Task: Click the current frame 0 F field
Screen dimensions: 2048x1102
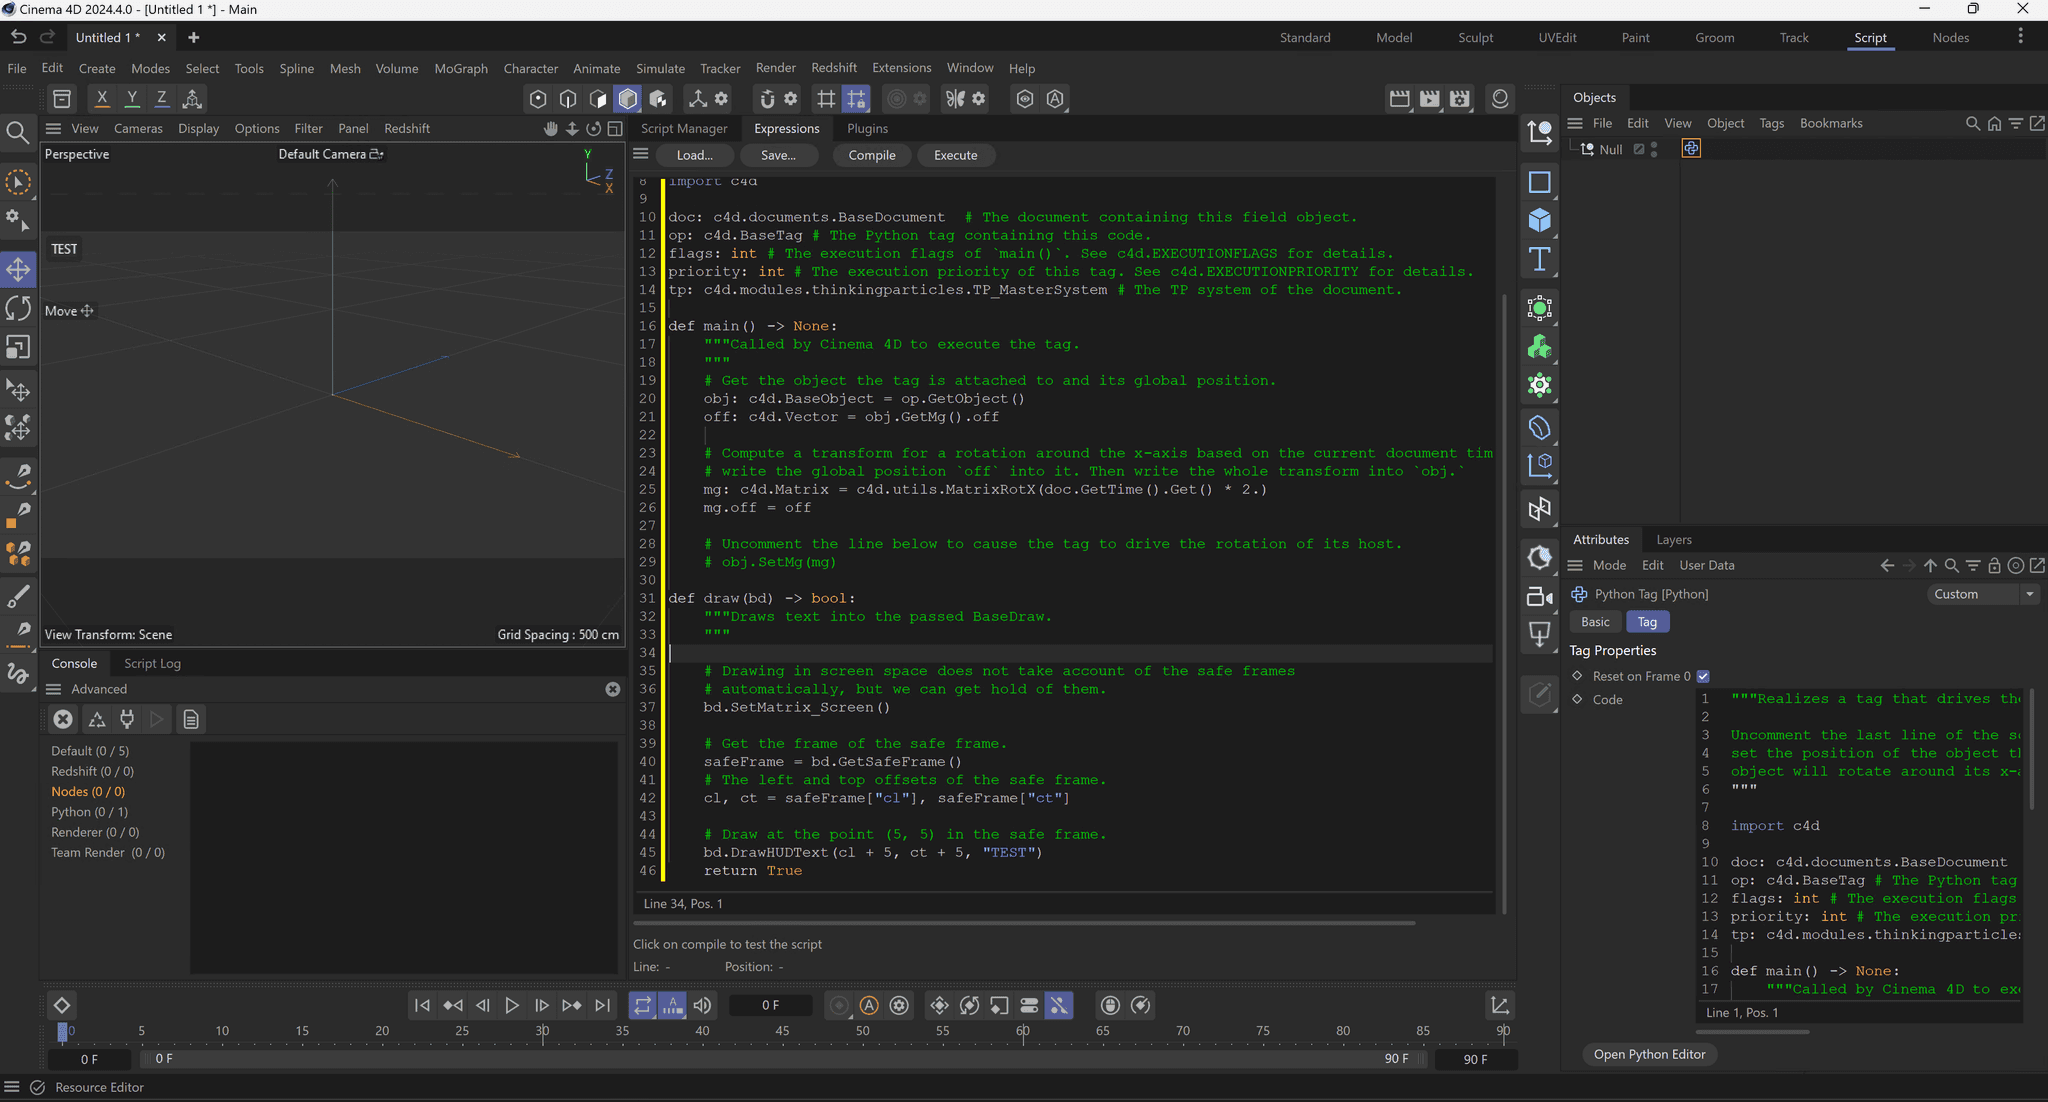Action: [770, 1005]
